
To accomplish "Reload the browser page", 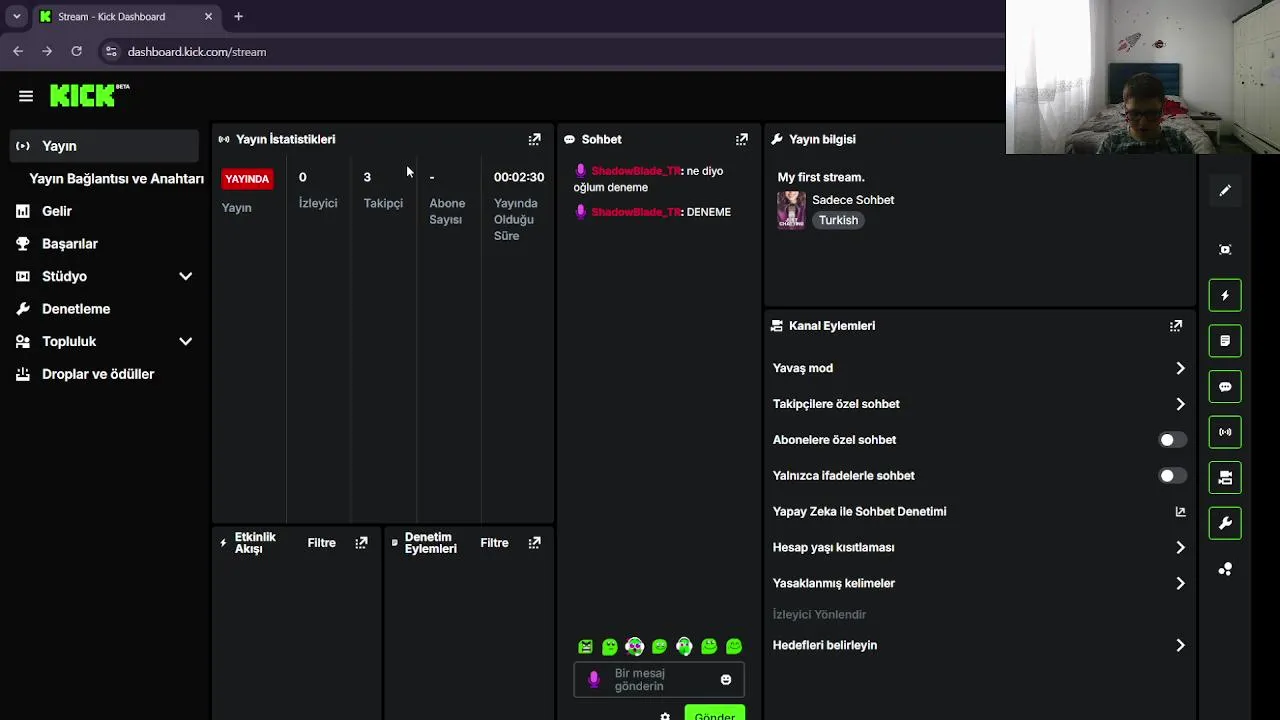I will coord(76,51).
